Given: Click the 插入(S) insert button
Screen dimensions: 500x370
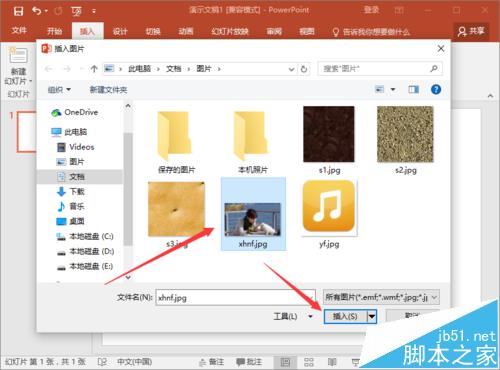Looking at the screenshot, I should coord(345,316).
